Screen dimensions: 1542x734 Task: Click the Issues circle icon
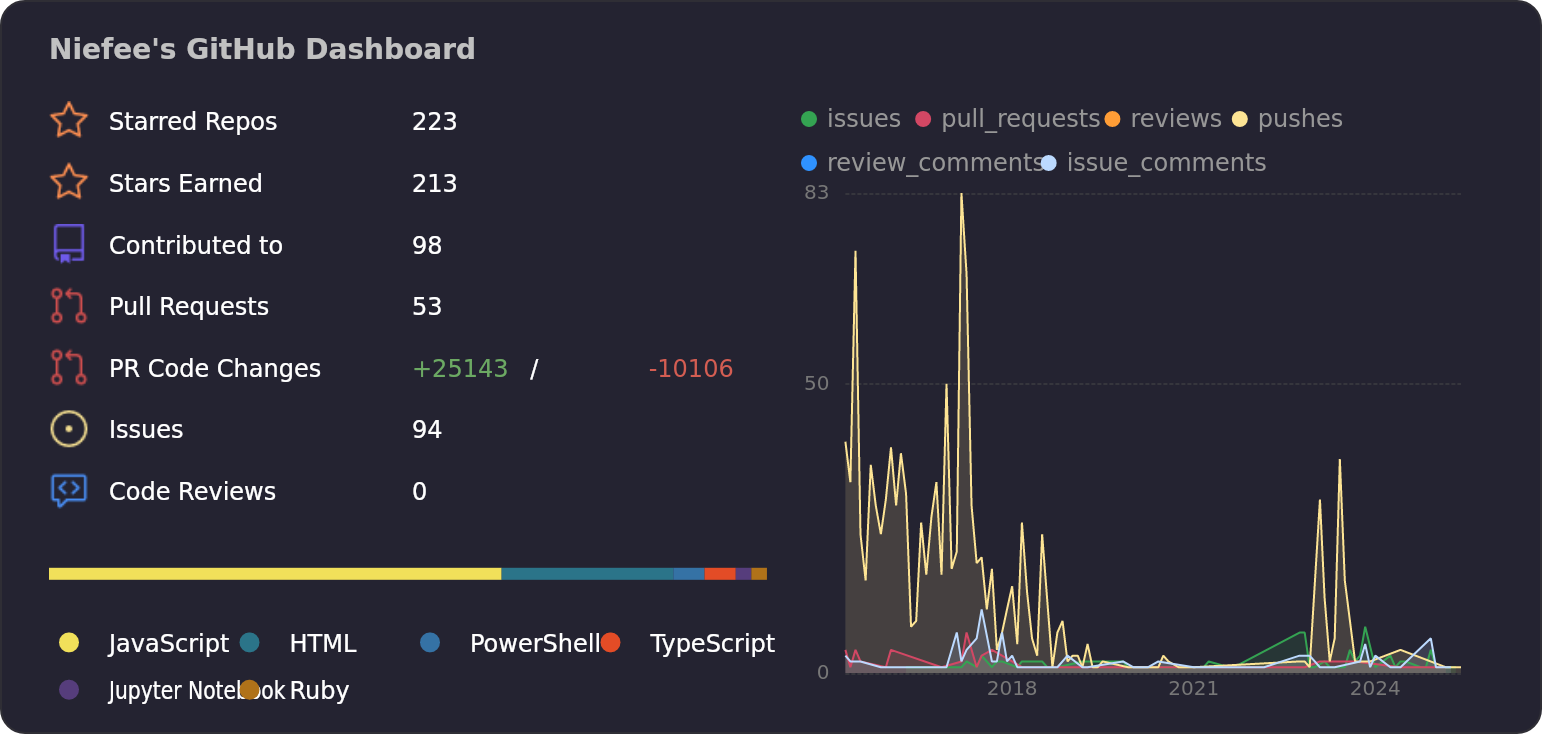point(68,429)
